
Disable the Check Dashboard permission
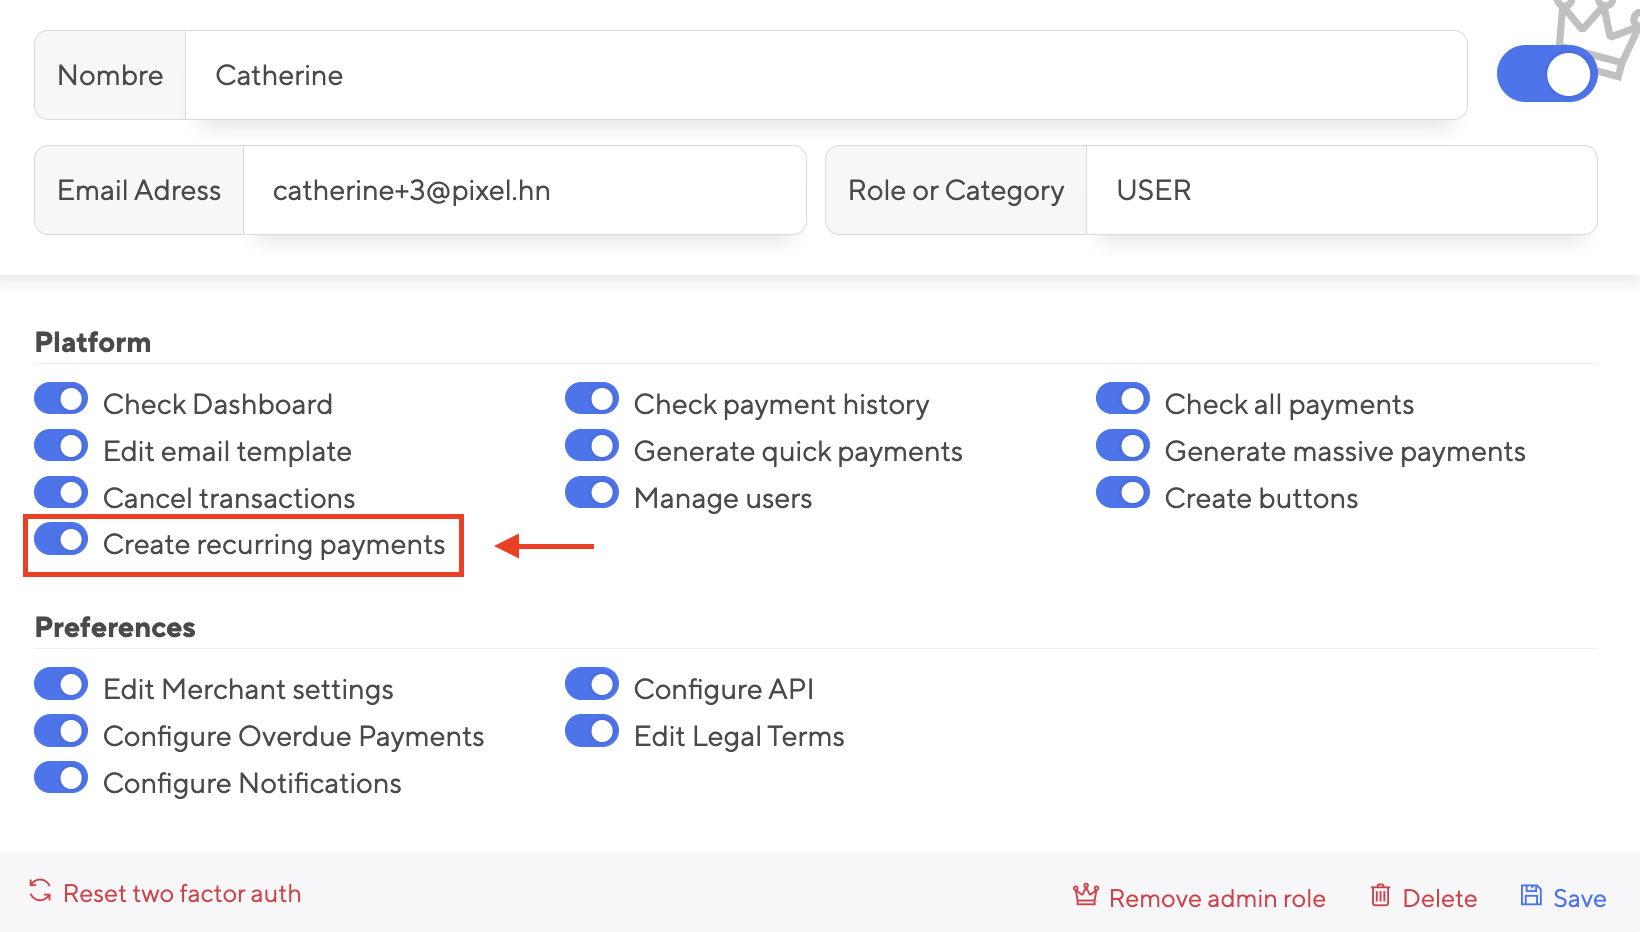pyautogui.click(x=60, y=398)
